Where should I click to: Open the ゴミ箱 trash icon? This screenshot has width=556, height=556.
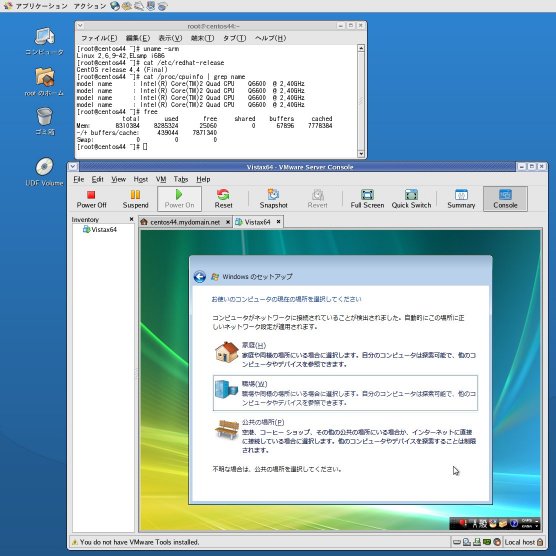pyautogui.click(x=44, y=121)
